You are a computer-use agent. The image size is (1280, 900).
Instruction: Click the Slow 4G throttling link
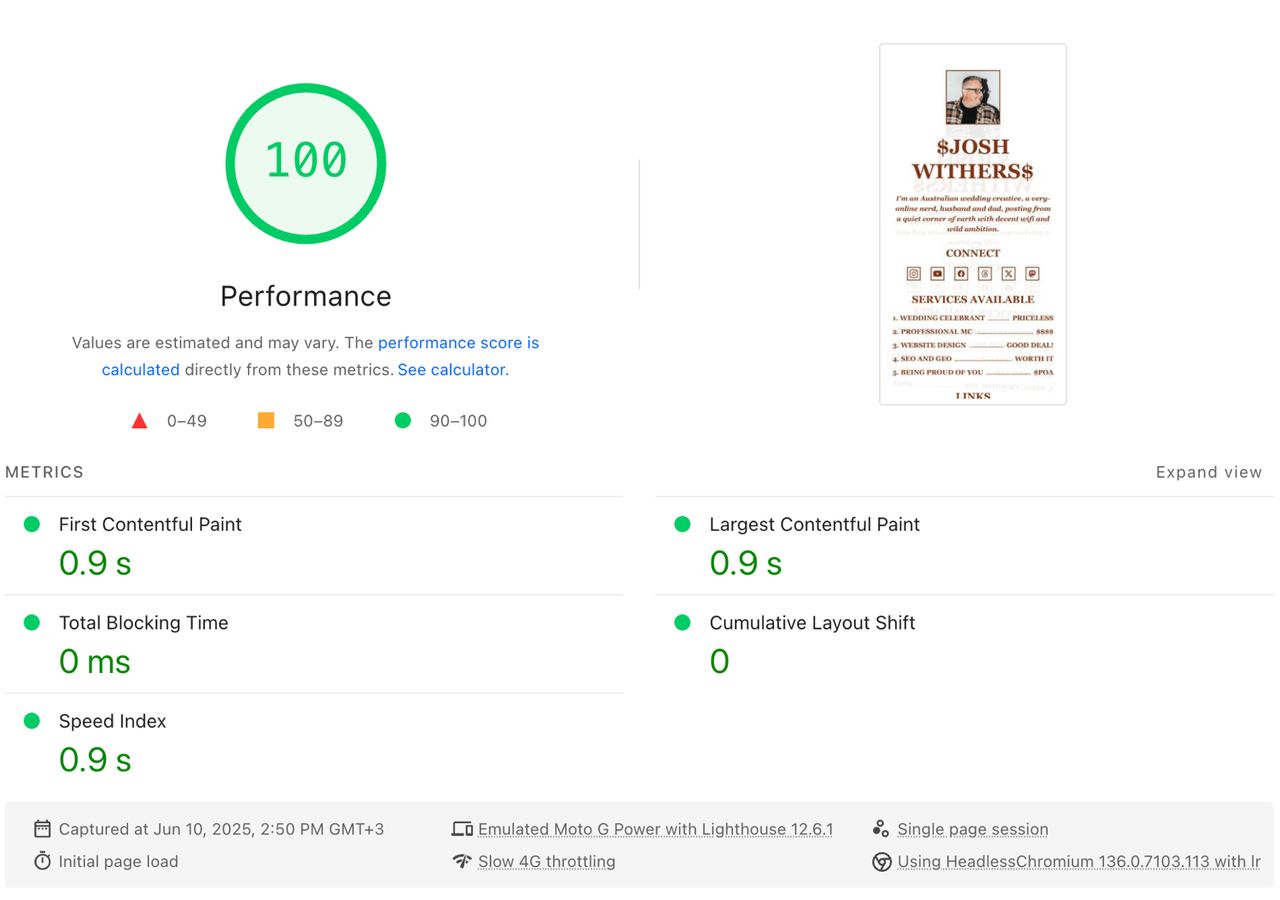(547, 861)
